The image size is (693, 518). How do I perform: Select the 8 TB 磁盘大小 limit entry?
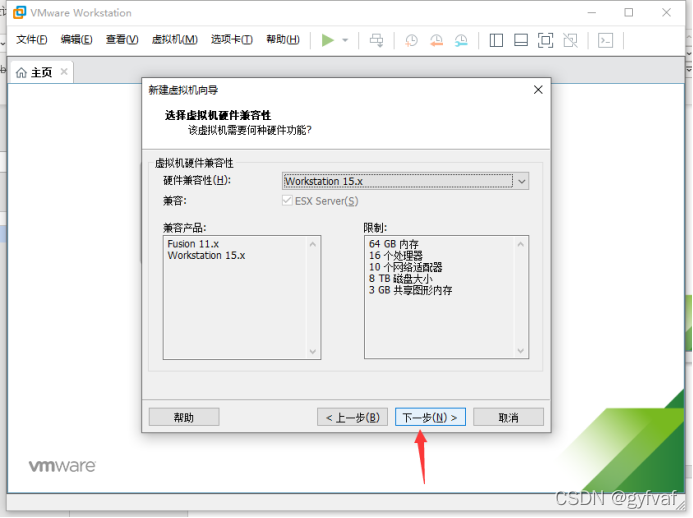[400, 278]
